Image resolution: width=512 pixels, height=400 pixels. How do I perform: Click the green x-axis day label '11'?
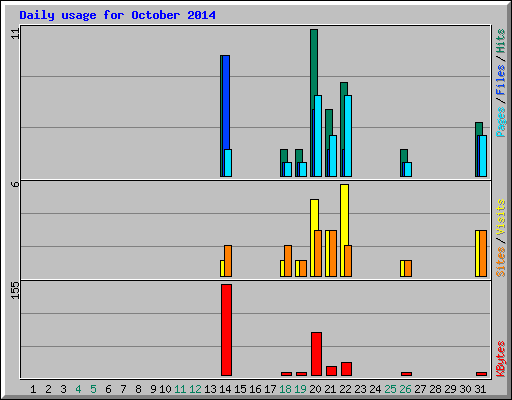[180, 389]
